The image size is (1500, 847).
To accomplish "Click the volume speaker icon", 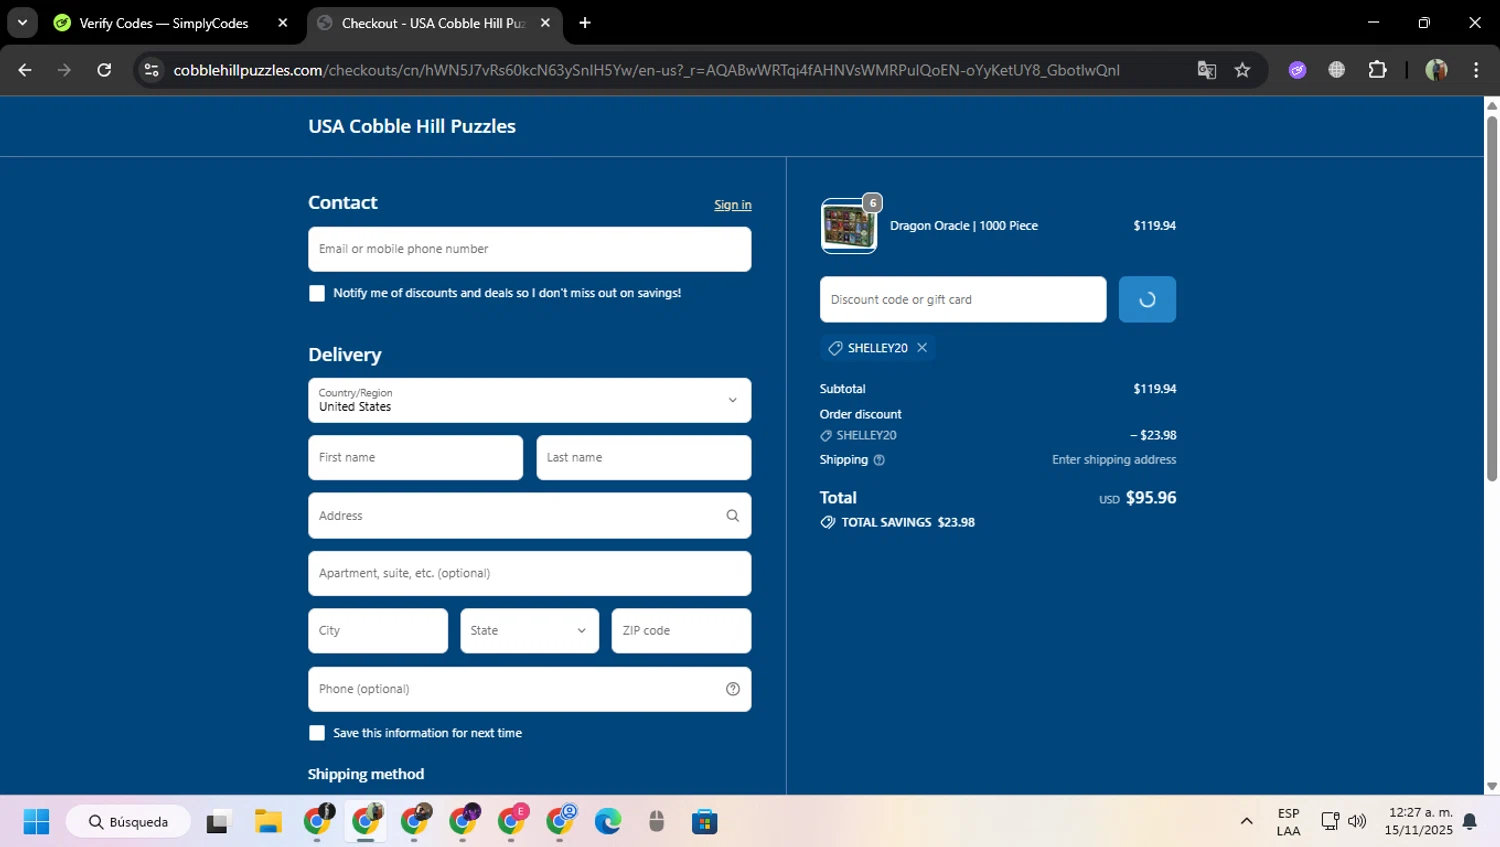I will (x=1357, y=822).
